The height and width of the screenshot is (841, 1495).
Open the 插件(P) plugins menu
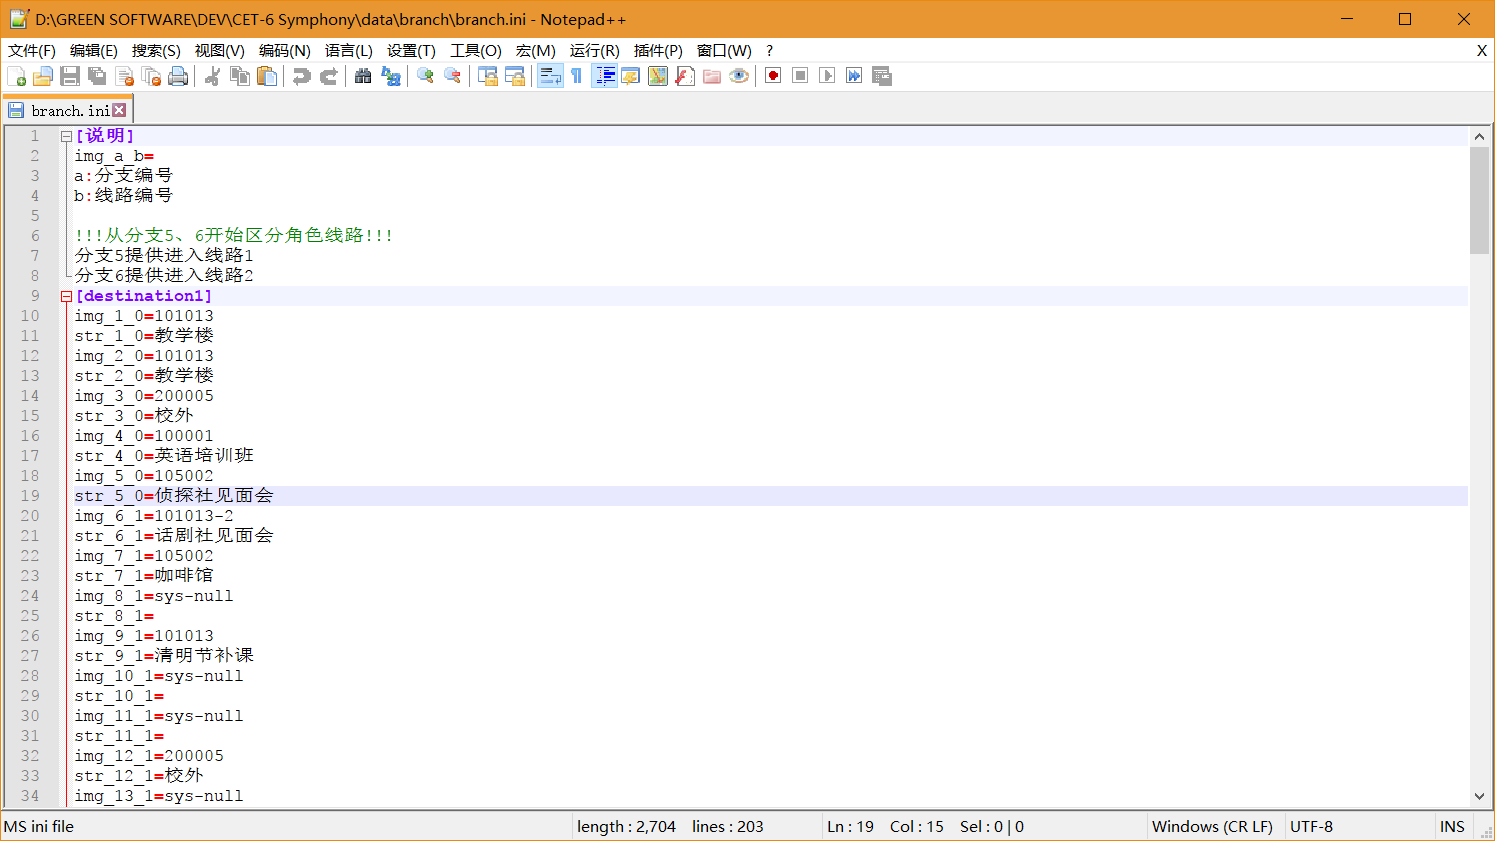(658, 50)
